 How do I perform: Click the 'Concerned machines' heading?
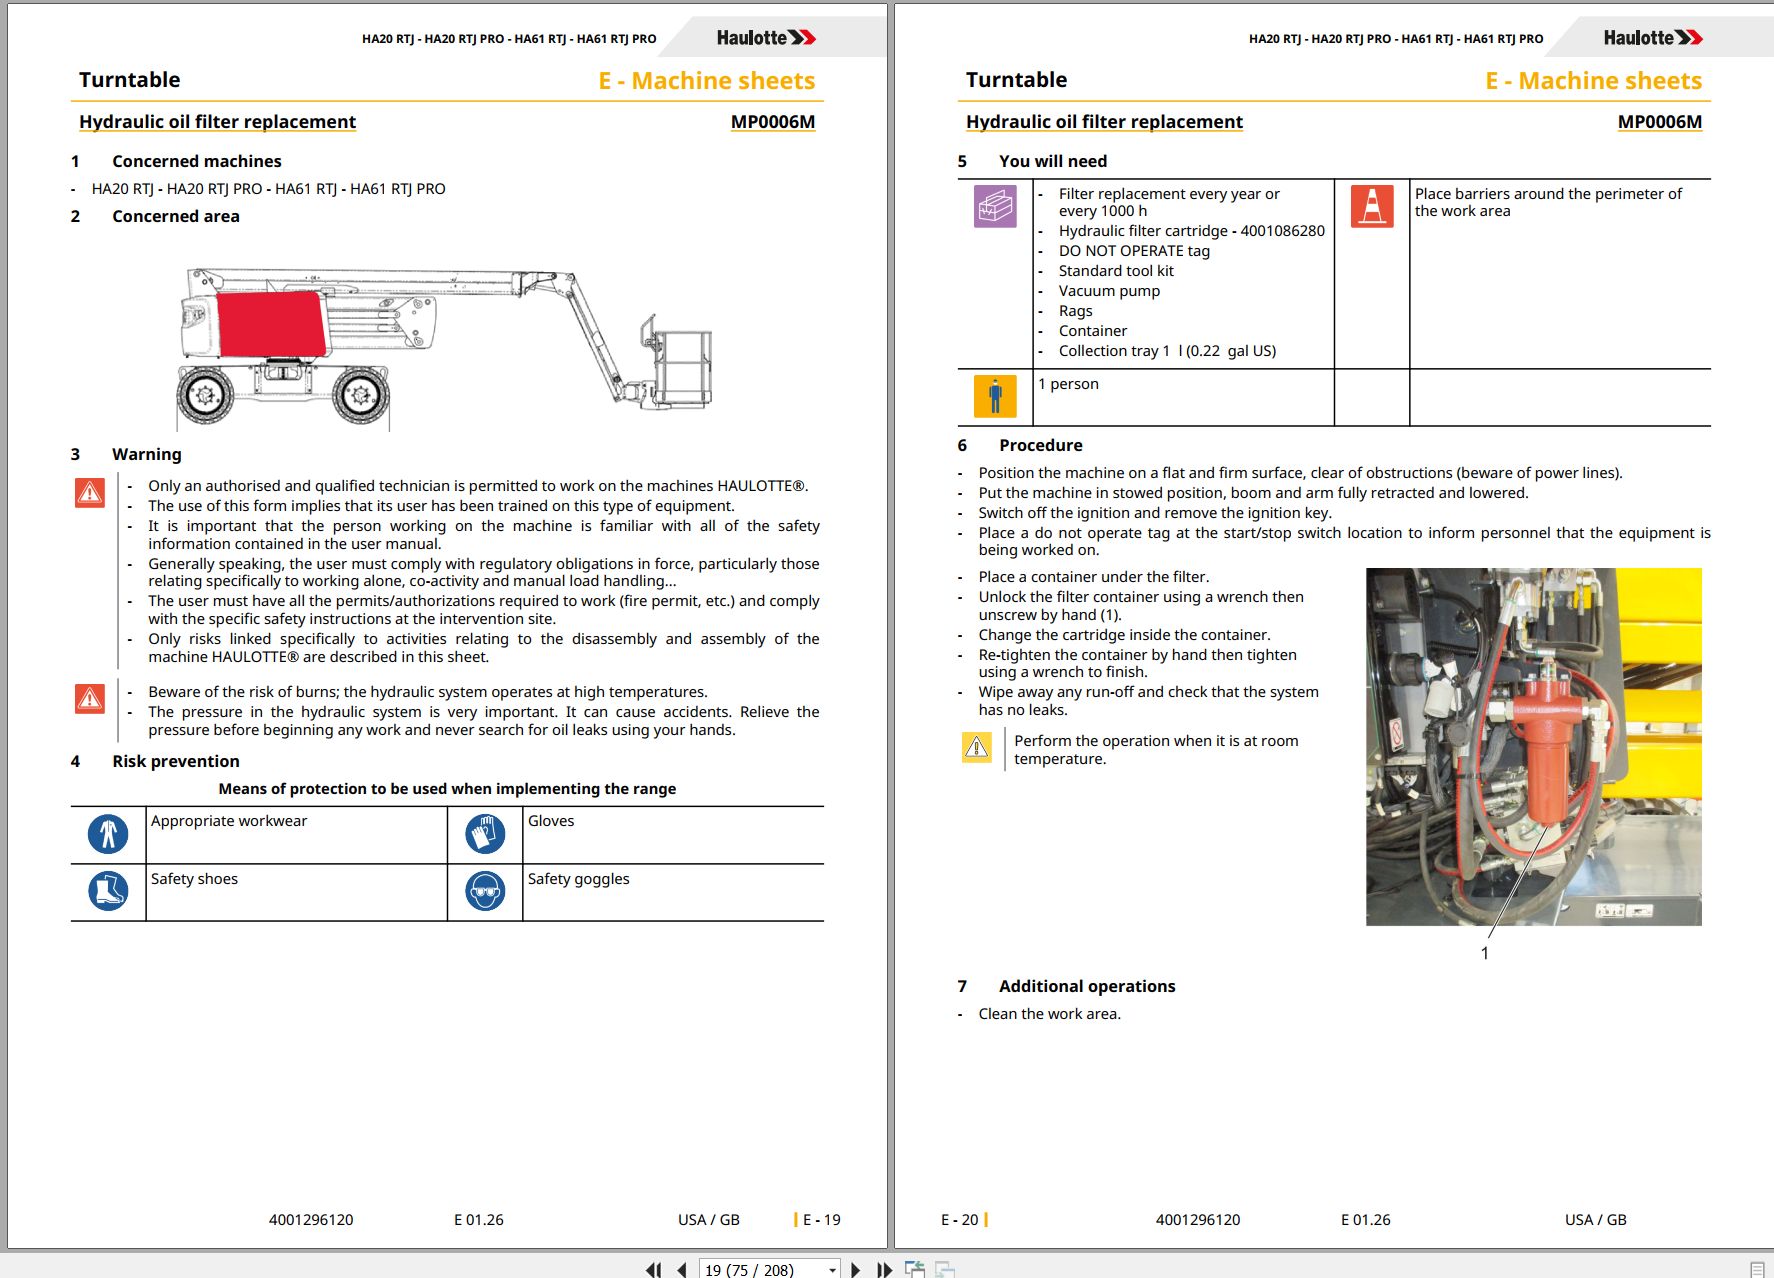[197, 161]
